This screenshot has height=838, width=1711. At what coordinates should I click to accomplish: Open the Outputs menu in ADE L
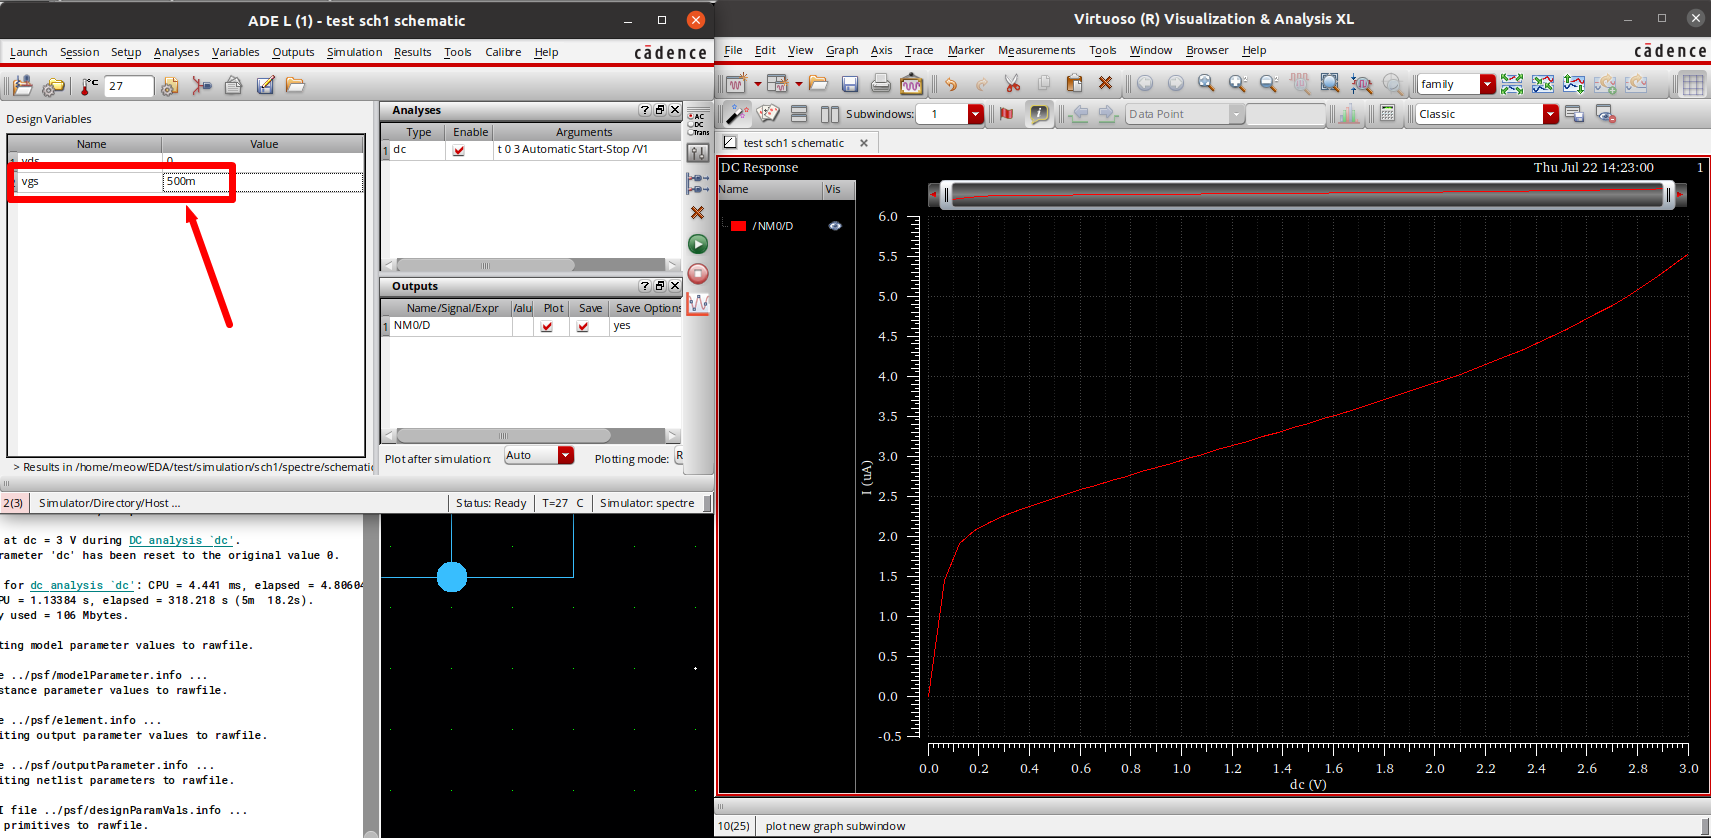coord(293,52)
